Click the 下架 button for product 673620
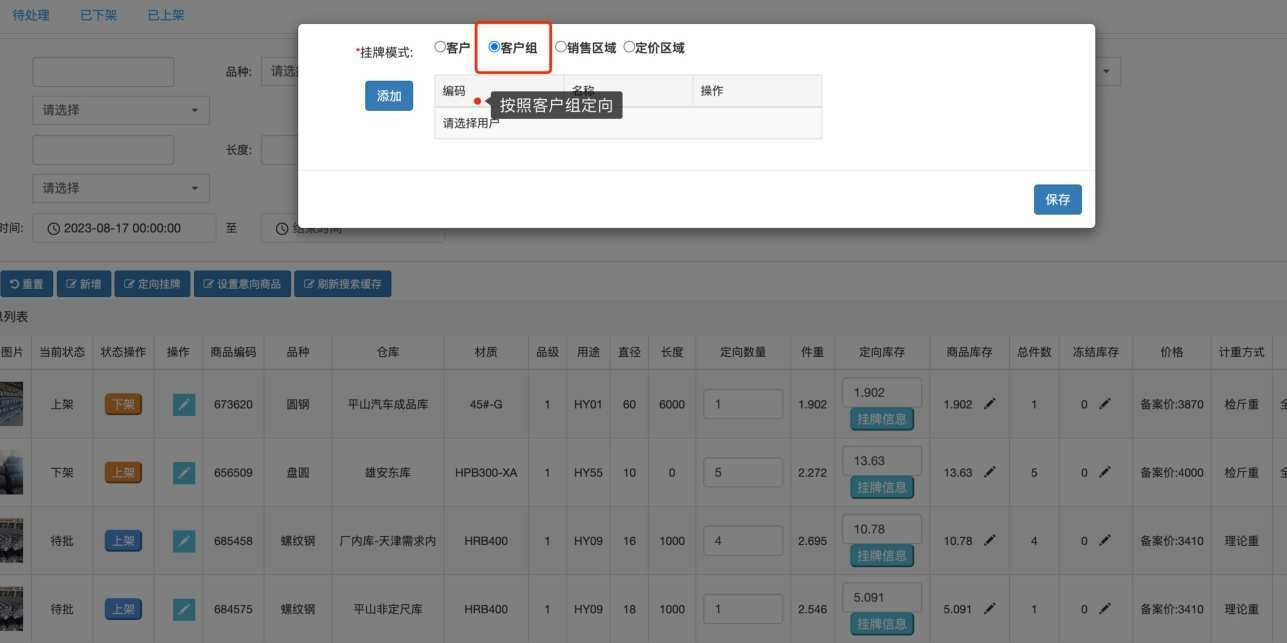This screenshot has height=643, width=1287. tap(123, 405)
